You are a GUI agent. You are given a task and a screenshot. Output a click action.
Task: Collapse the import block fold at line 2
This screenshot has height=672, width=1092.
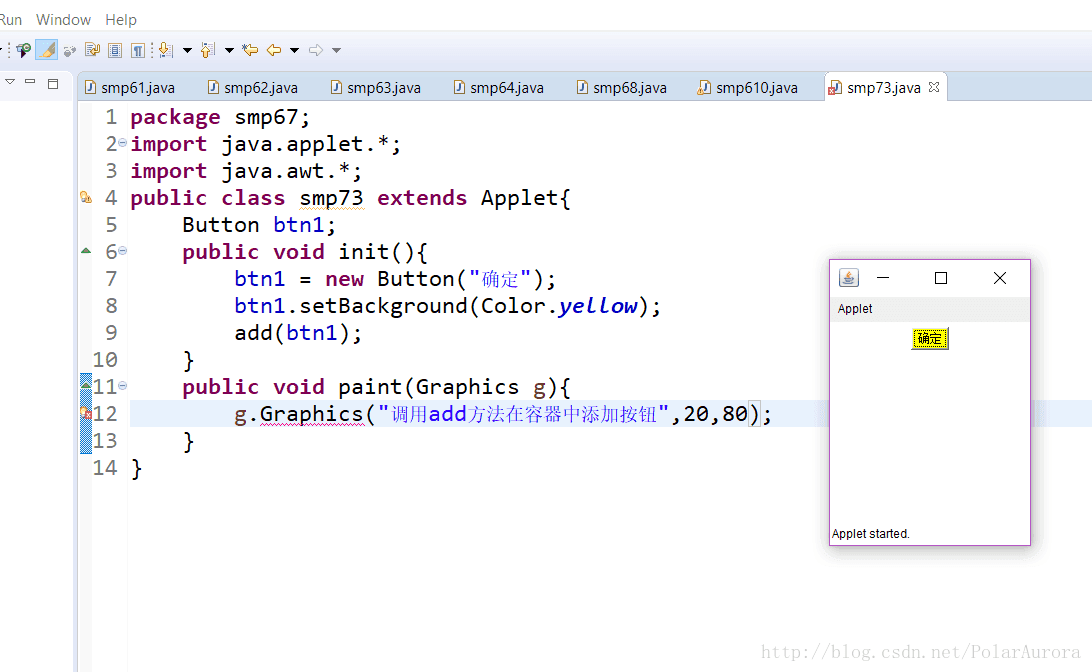click(123, 143)
